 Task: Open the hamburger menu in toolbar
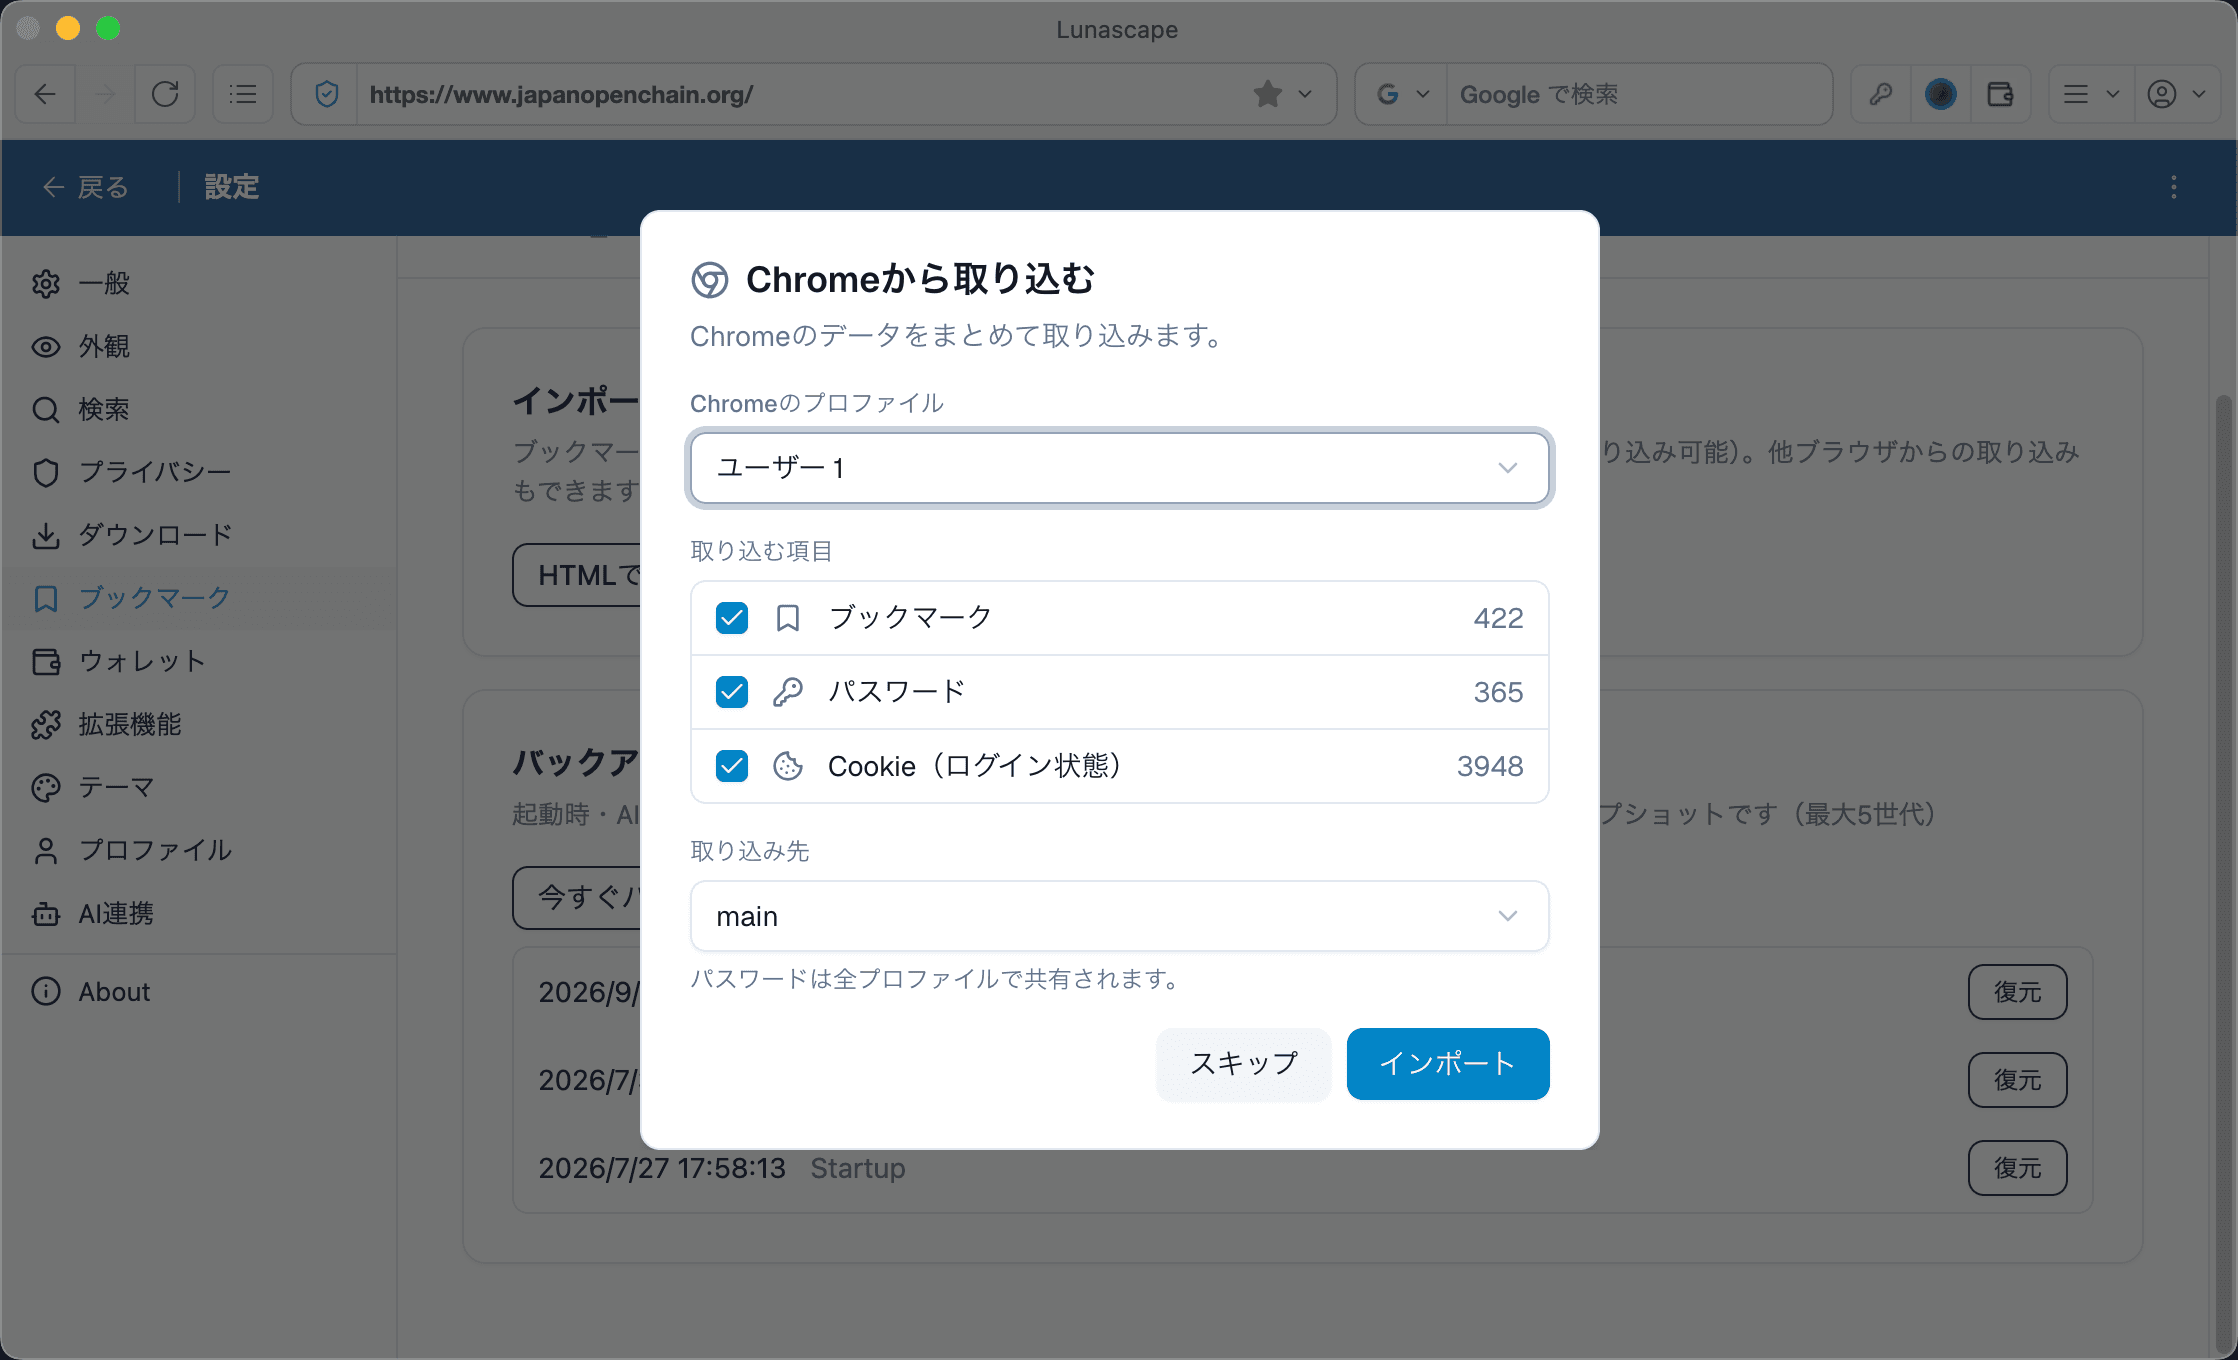(2090, 94)
